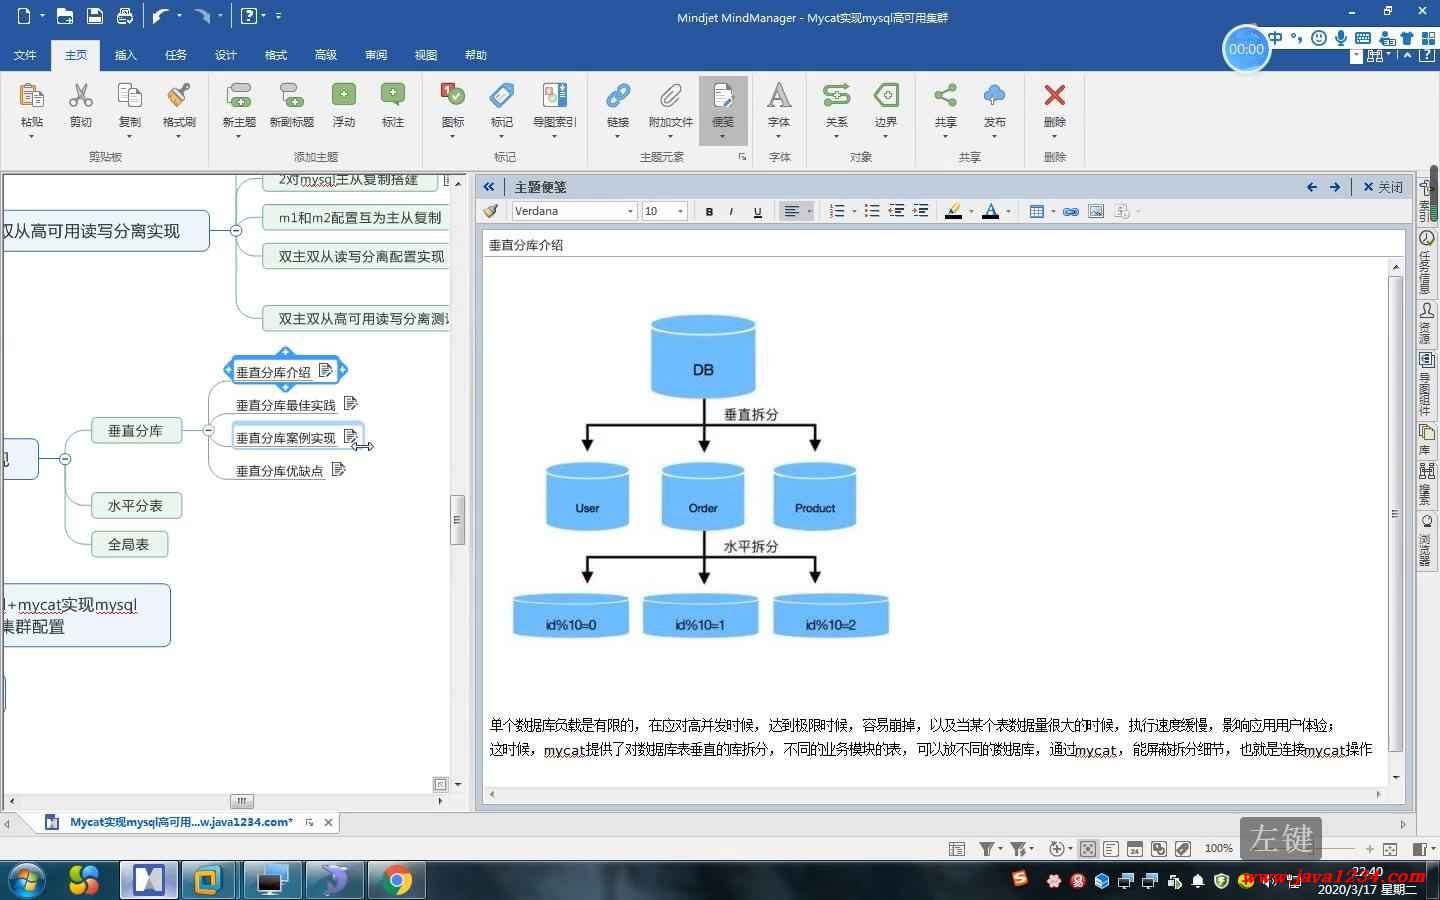
Task: Open the numbered list style dropdown arrow
Action: coord(853,211)
